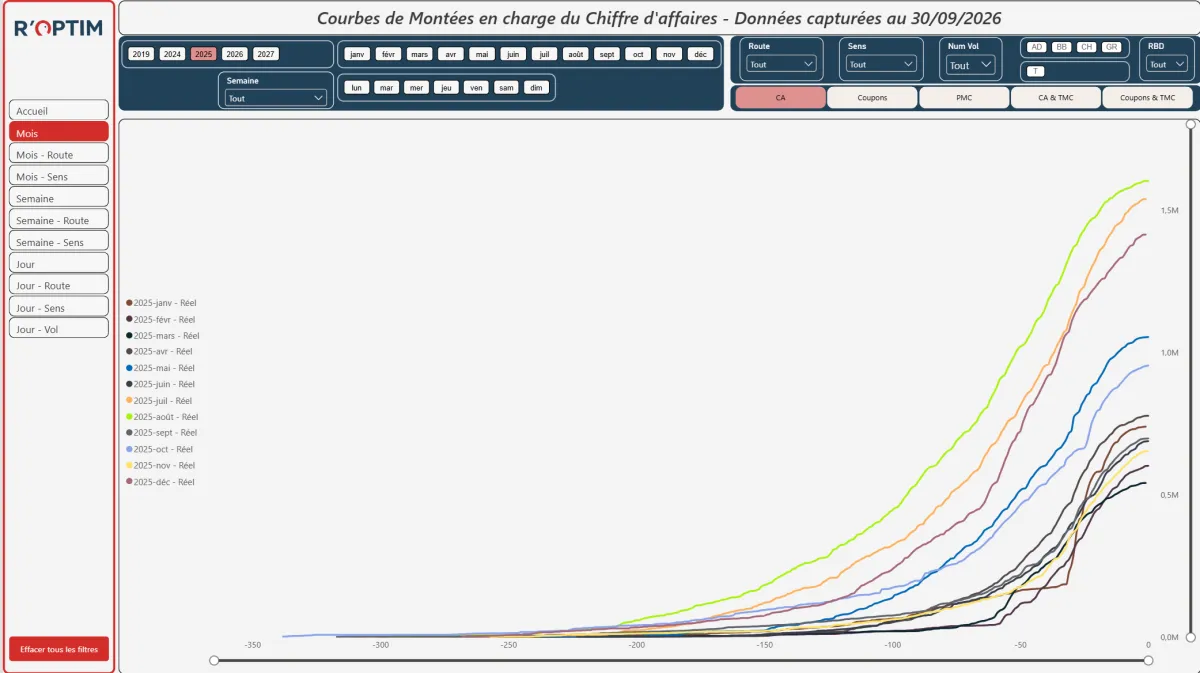1200x673 pixels.
Task: Filter on month févr
Action: tap(389, 54)
